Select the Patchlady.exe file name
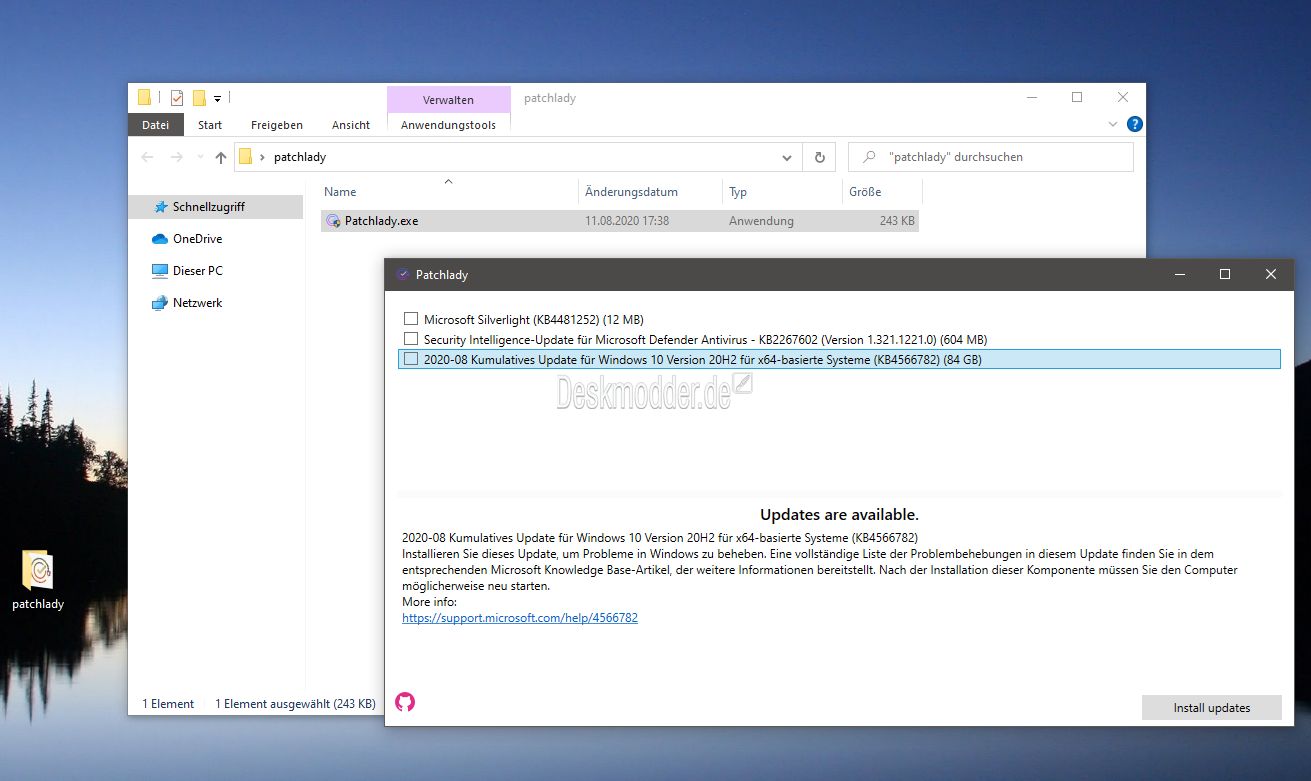1311x781 pixels. pyautogui.click(x=382, y=221)
